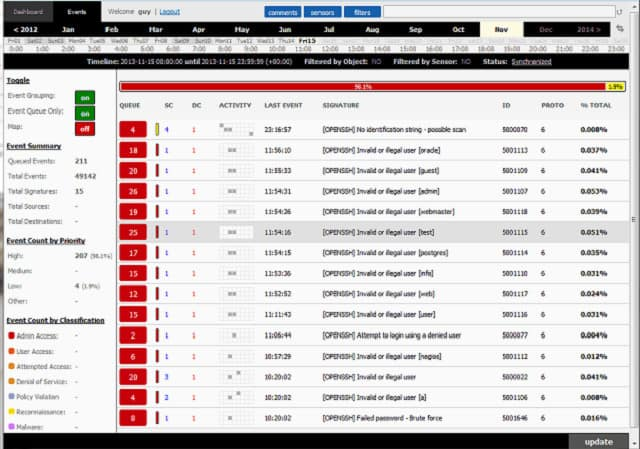Click yellow priority marker on possible scan row
Screen dimensions: 640x449
157,129
